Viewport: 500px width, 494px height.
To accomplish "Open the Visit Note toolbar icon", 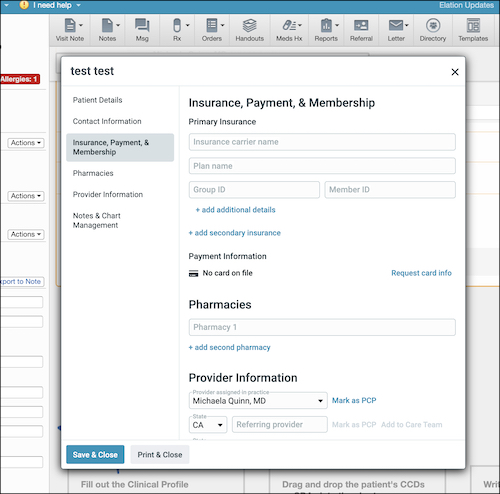I will pos(70,25).
